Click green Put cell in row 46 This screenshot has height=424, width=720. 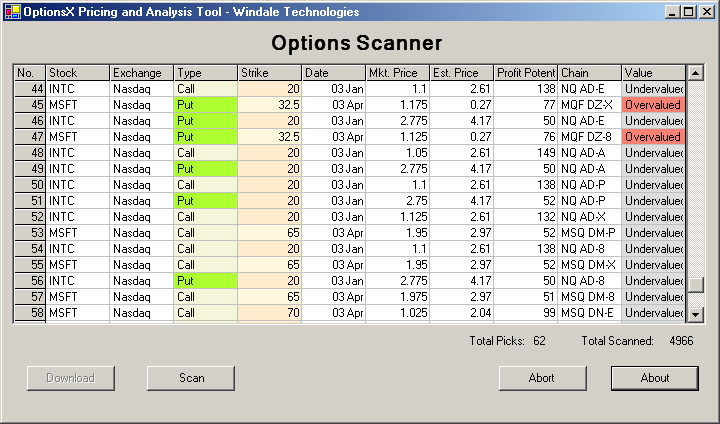pyautogui.click(x=206, y=121)
